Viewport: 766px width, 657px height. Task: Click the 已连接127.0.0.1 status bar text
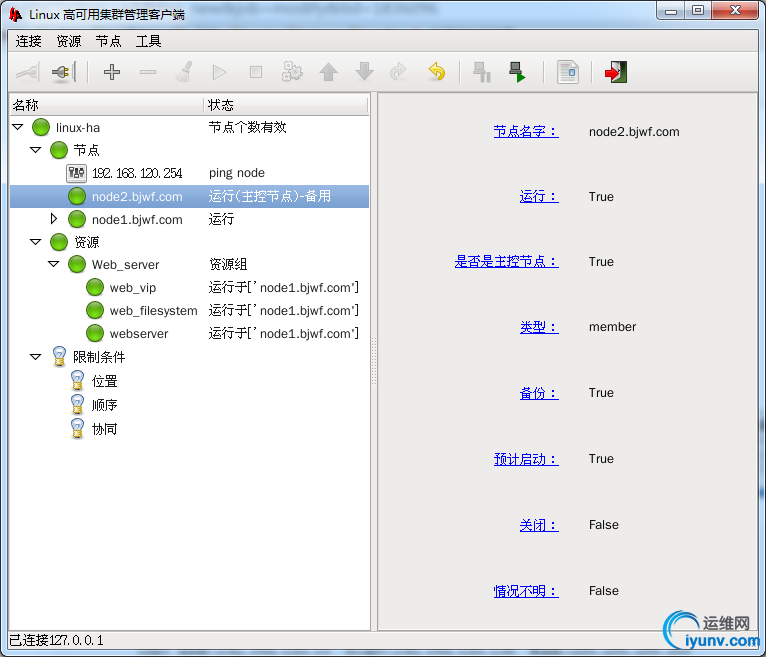pyautogui.click(x=57, y=640)
